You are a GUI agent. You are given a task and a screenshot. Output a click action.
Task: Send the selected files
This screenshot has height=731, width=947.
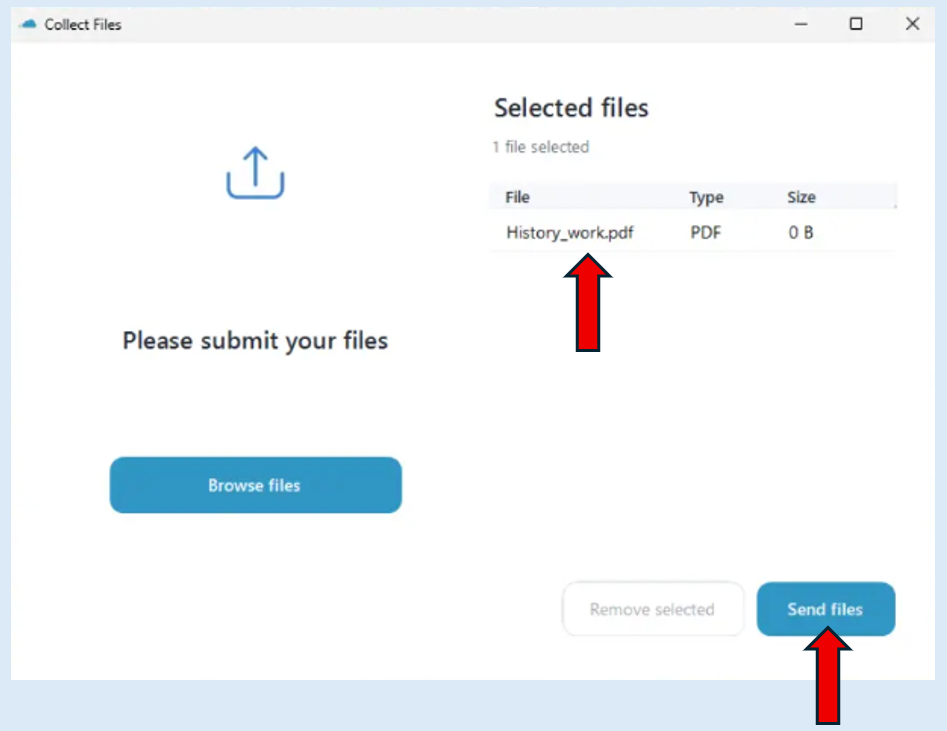(x=826, y=609)
